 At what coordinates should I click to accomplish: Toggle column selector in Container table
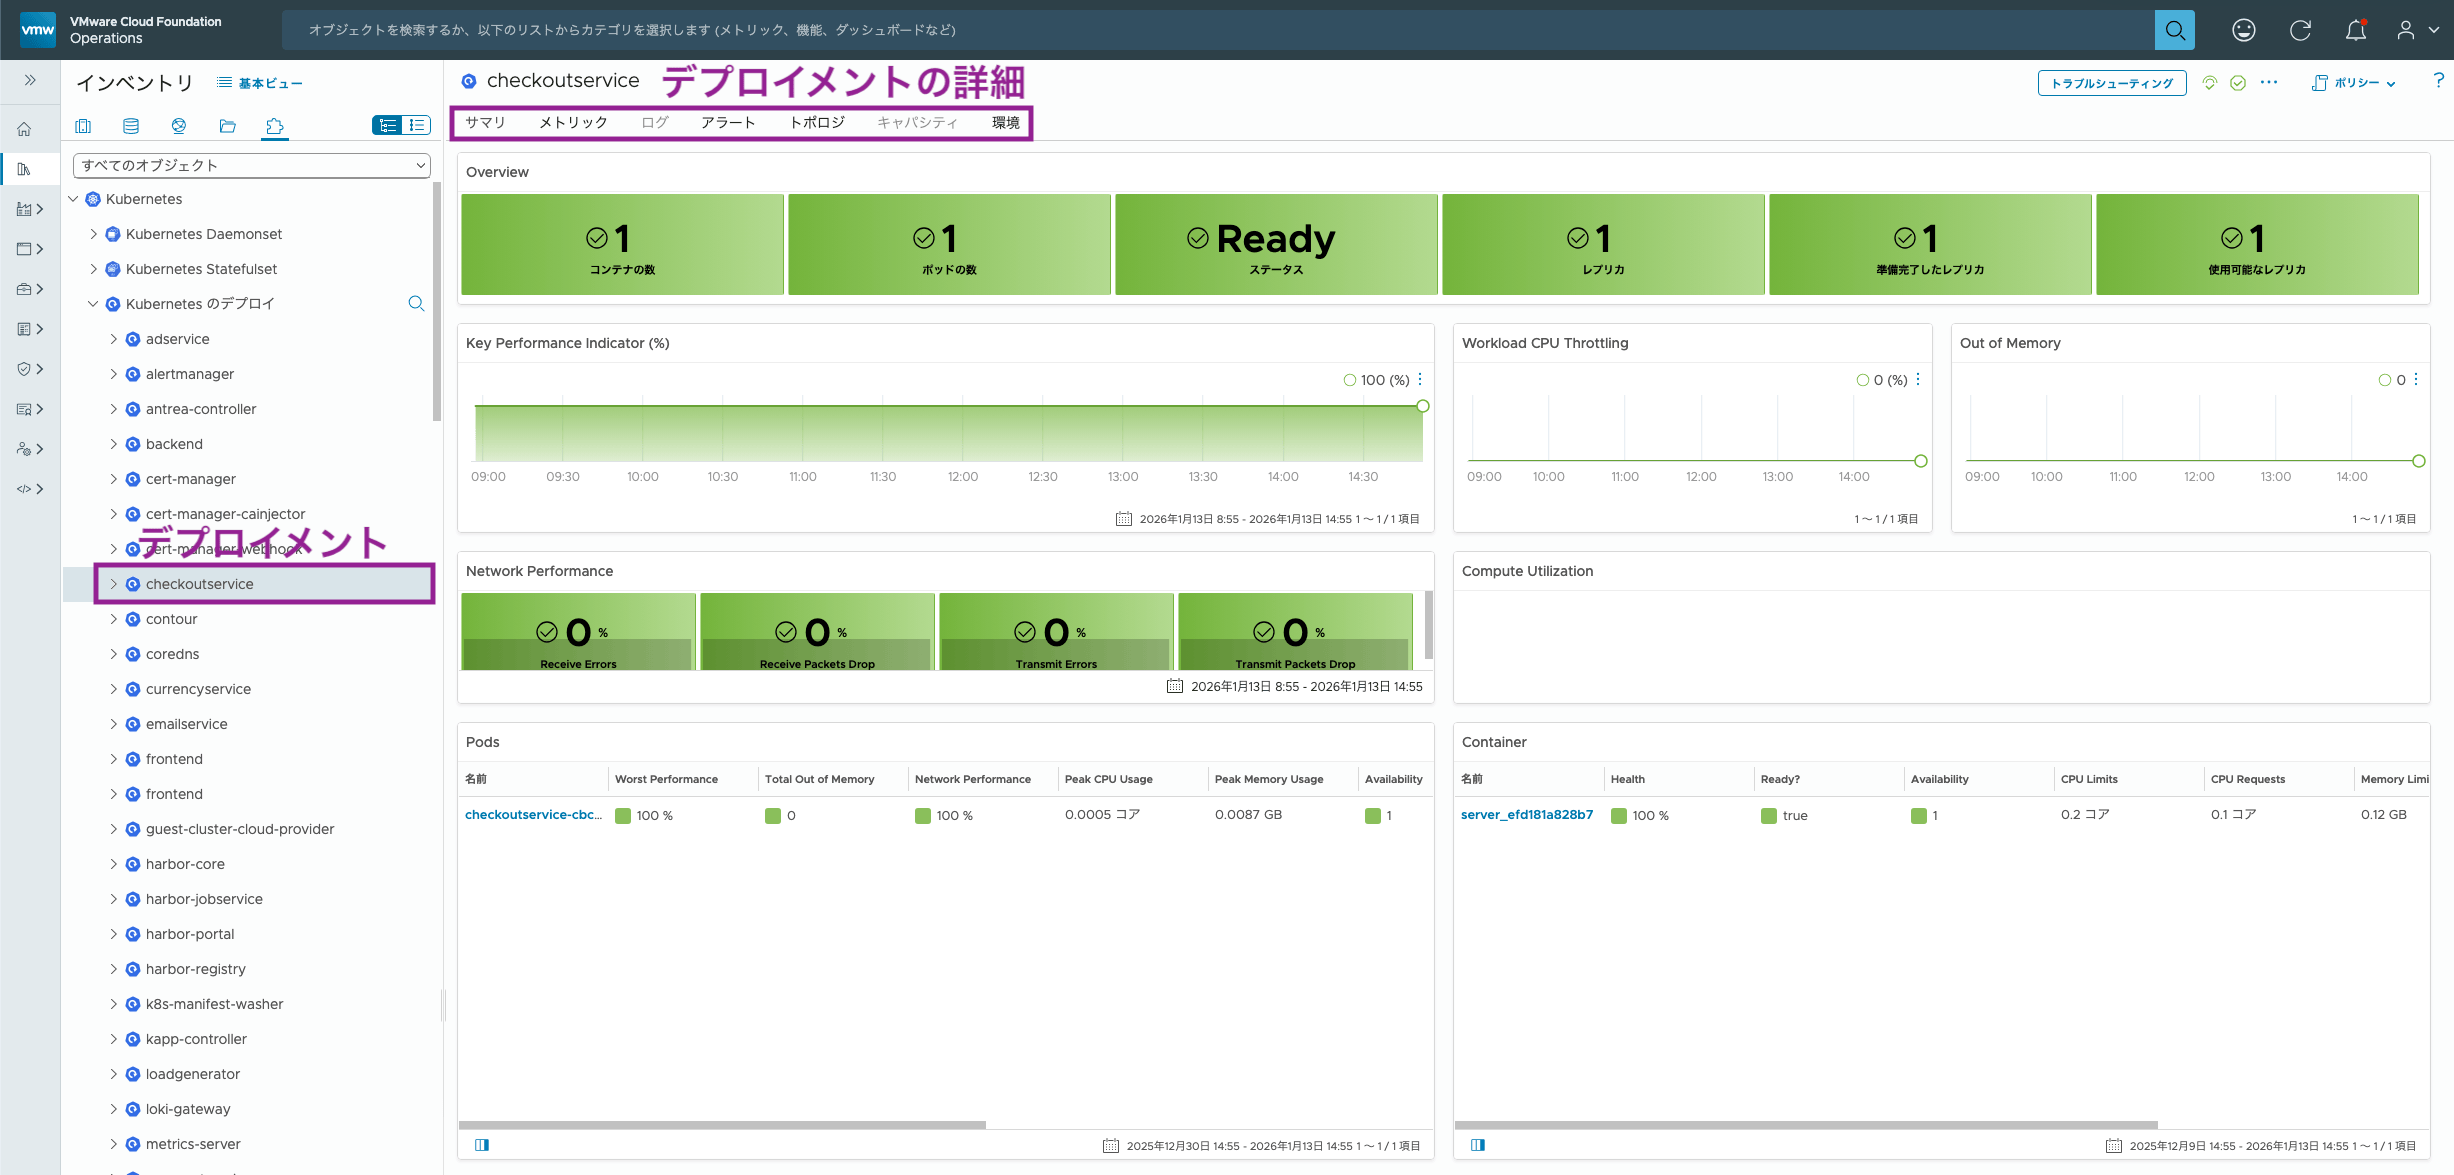1478,1145
